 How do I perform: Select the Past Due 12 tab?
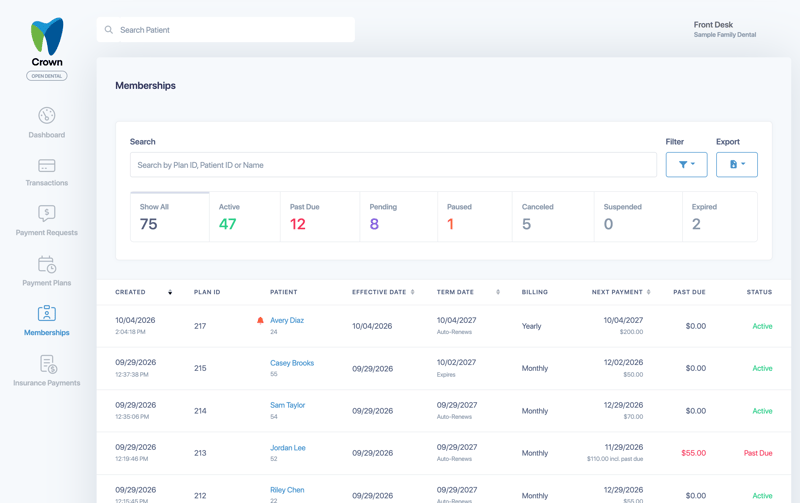click(320, 216)
